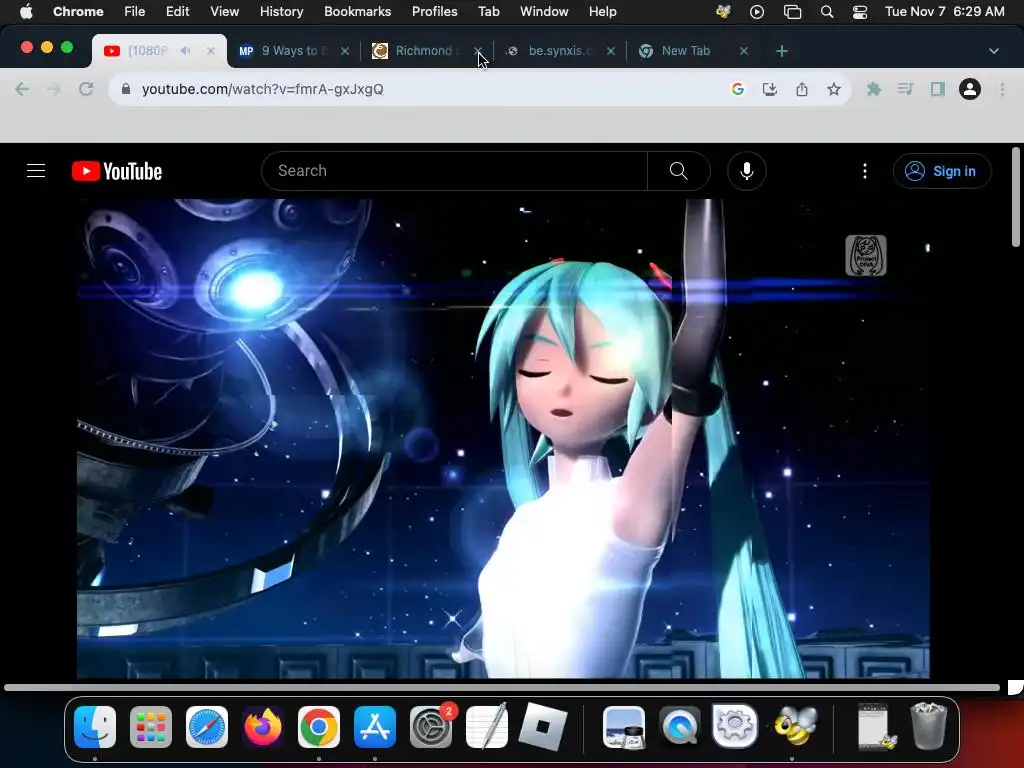Image resolution: width=1024 pixels, height=768 pixels.
Task: Click the Google icon in address bar
Action: (x=738, y=89)
